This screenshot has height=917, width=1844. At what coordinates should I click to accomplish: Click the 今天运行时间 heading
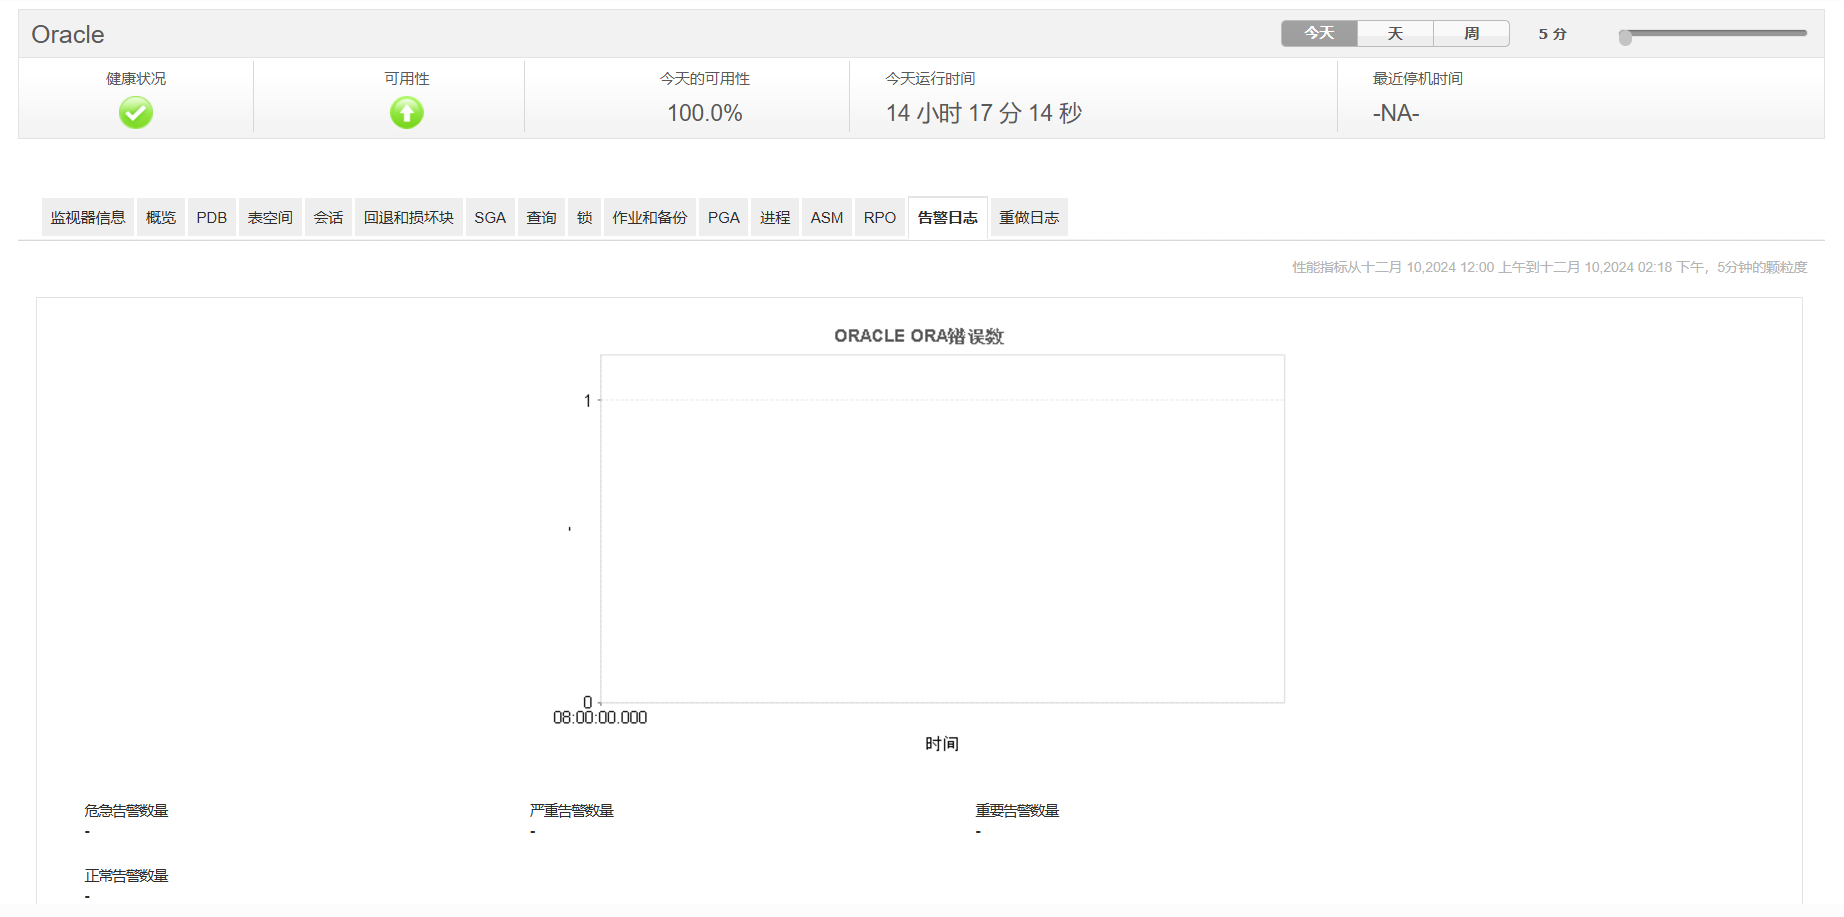point(931,79)
